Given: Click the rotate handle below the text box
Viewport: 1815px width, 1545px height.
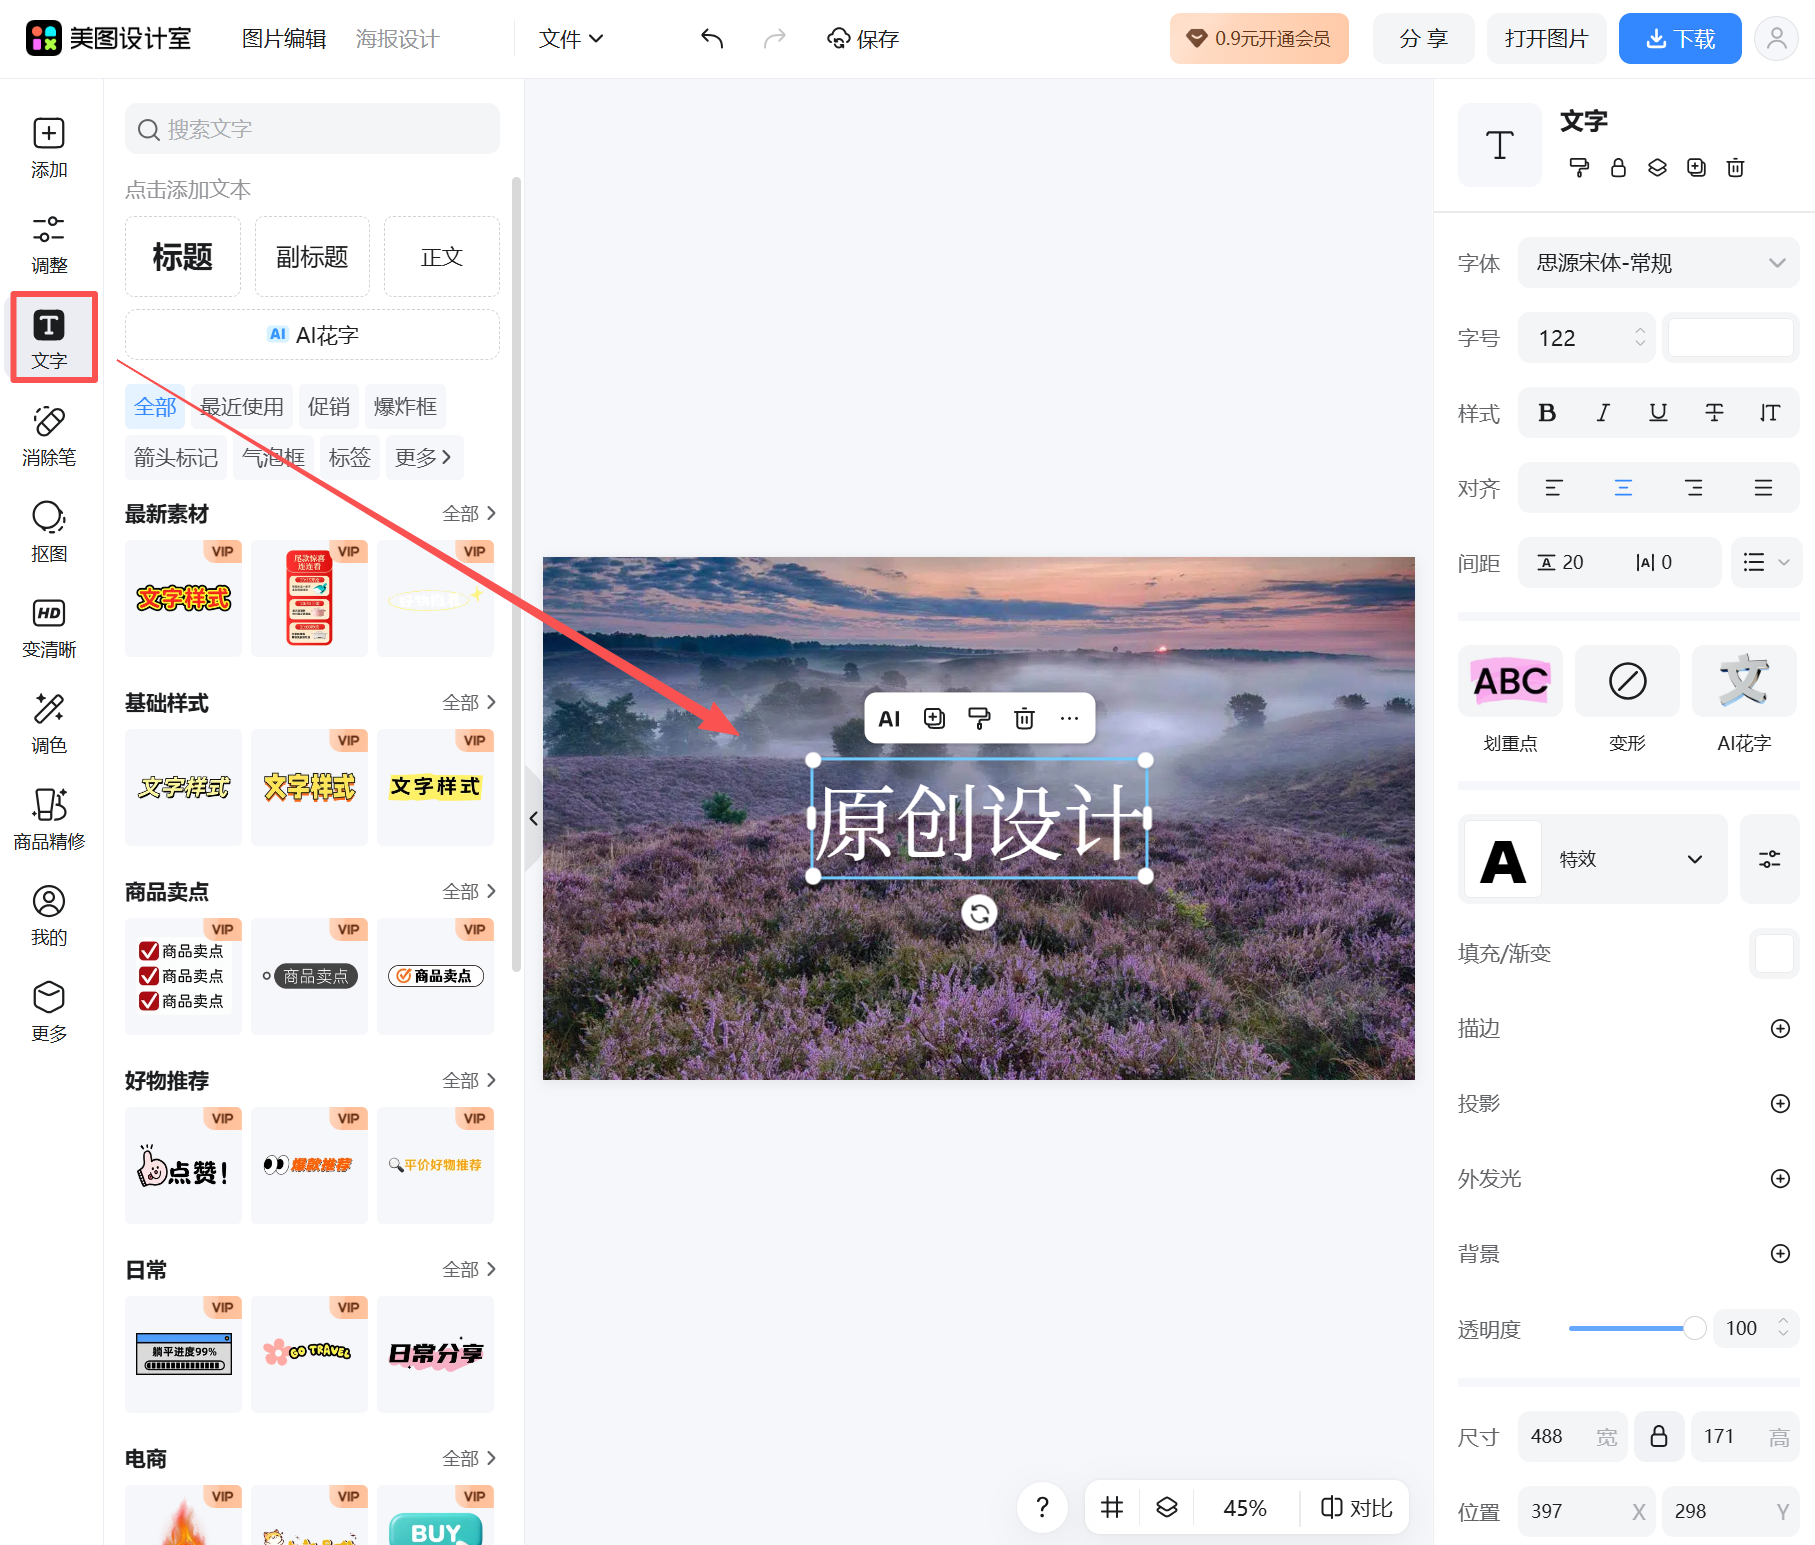Looking at the screenshot, I should click(979, 913).
